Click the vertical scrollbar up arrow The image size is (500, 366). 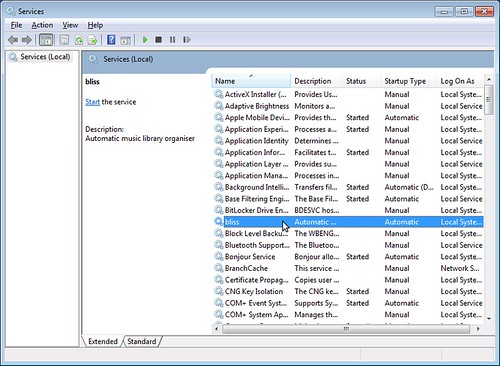click(x=489, y=80)
